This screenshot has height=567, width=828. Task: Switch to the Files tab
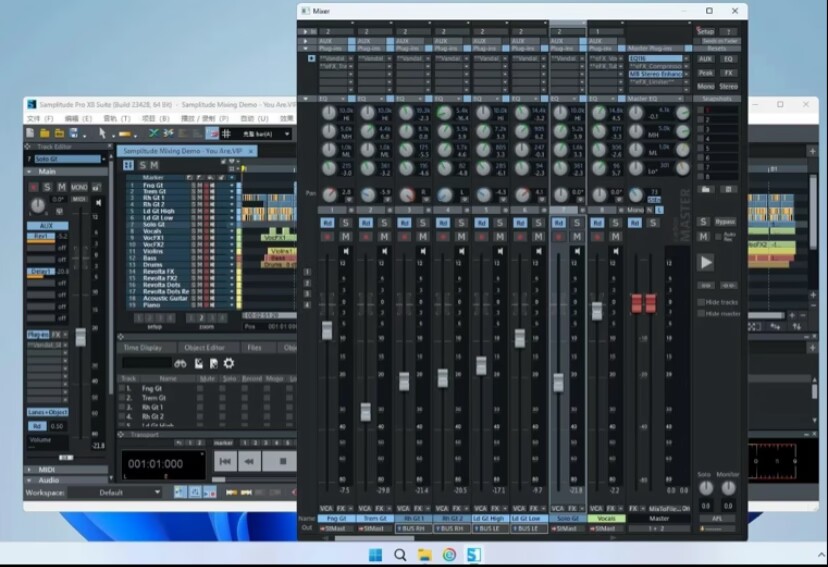click(x=255, y=347)
